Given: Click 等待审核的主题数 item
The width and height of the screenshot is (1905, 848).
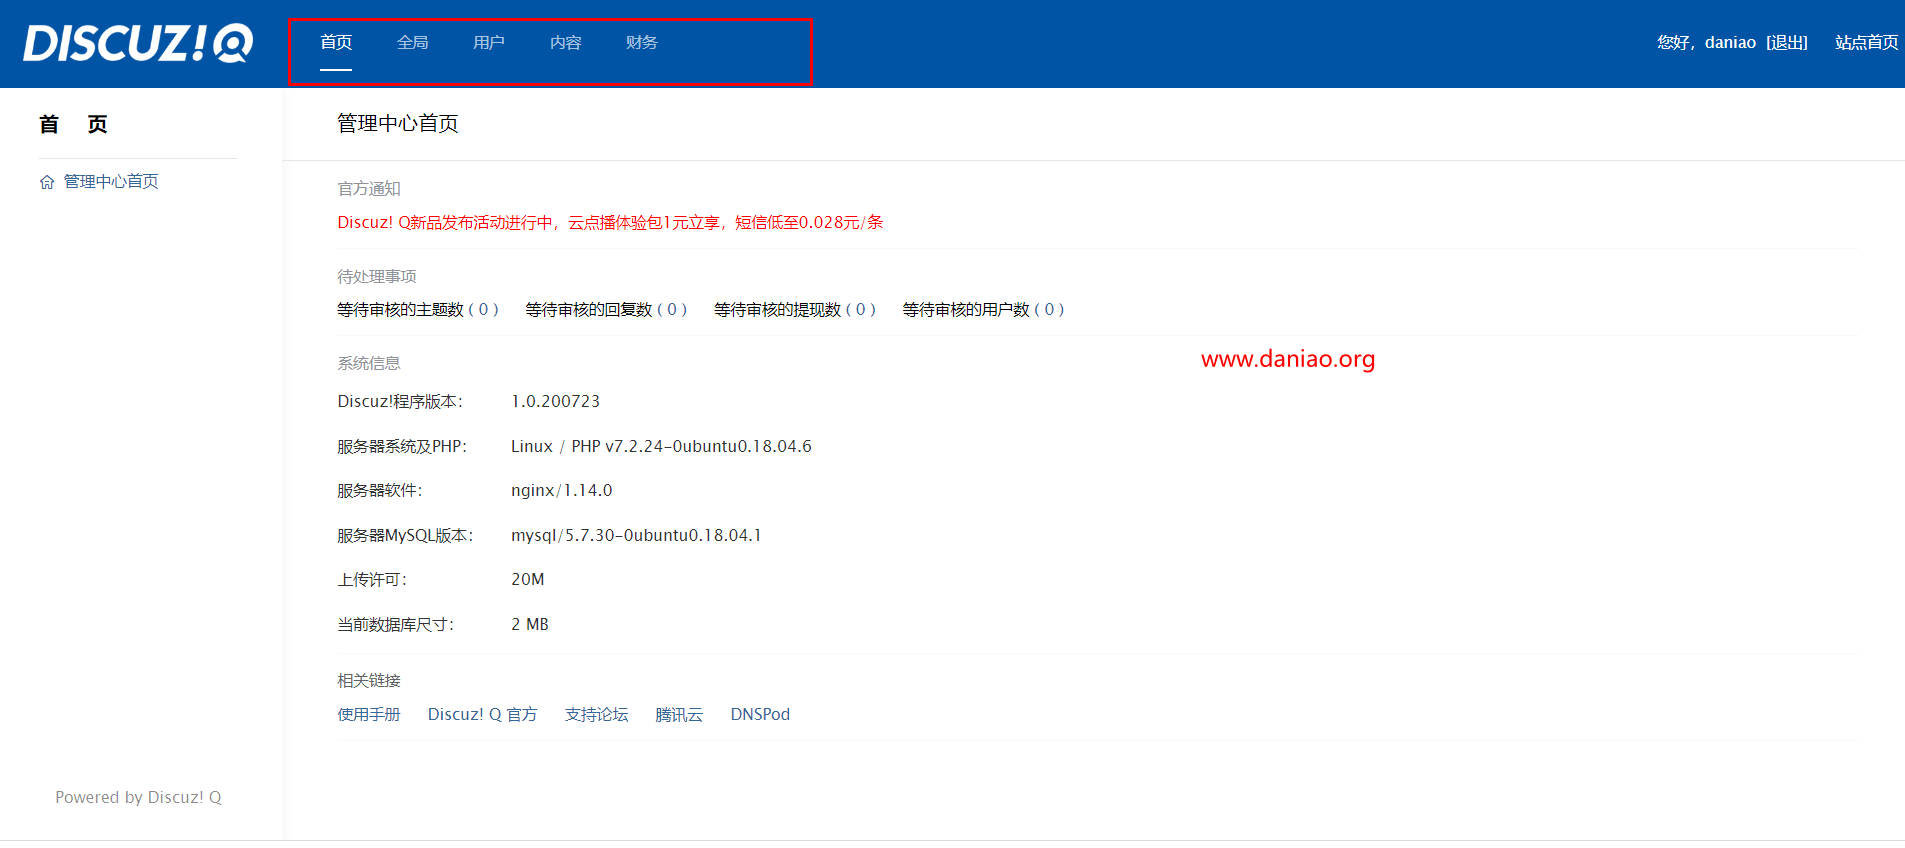Looking at the screenshot, I should coord(418,310).
